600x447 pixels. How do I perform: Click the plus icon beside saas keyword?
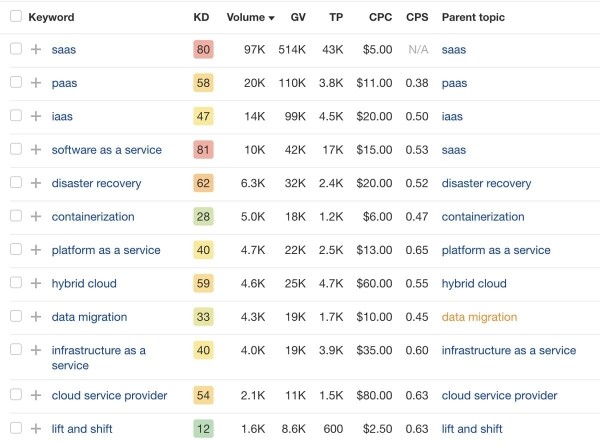tap(36, 49)
